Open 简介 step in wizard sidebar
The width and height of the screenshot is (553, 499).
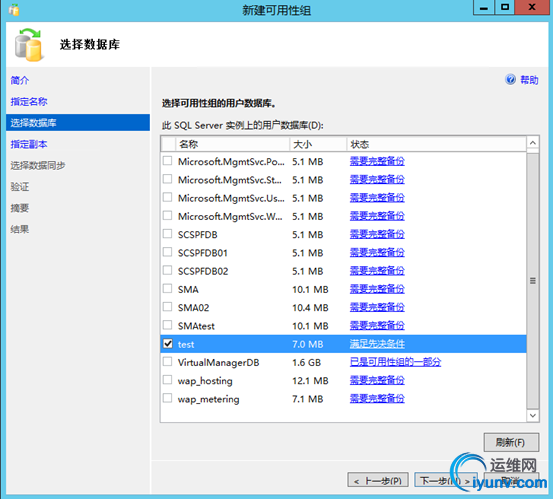20,80
